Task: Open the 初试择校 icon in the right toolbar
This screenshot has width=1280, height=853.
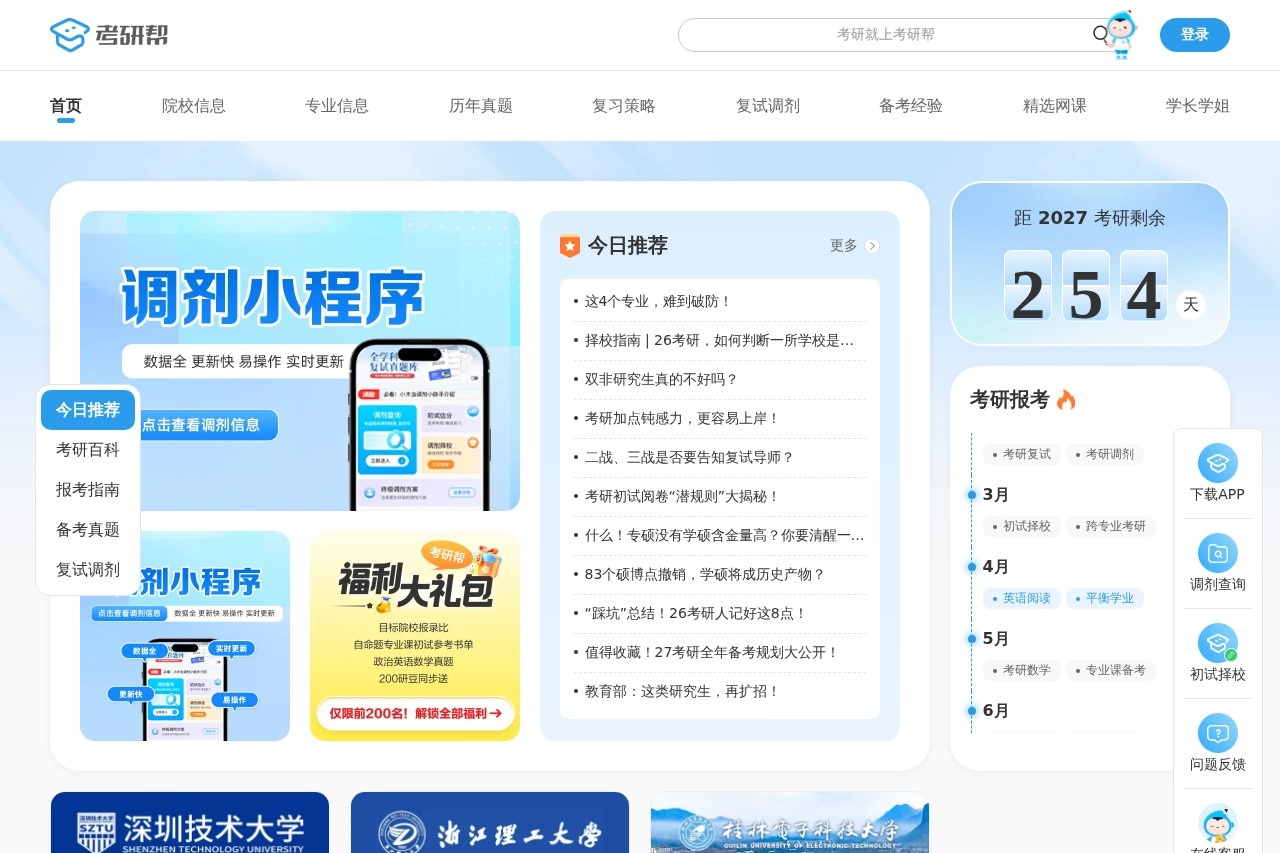Action: point(1218,643)
